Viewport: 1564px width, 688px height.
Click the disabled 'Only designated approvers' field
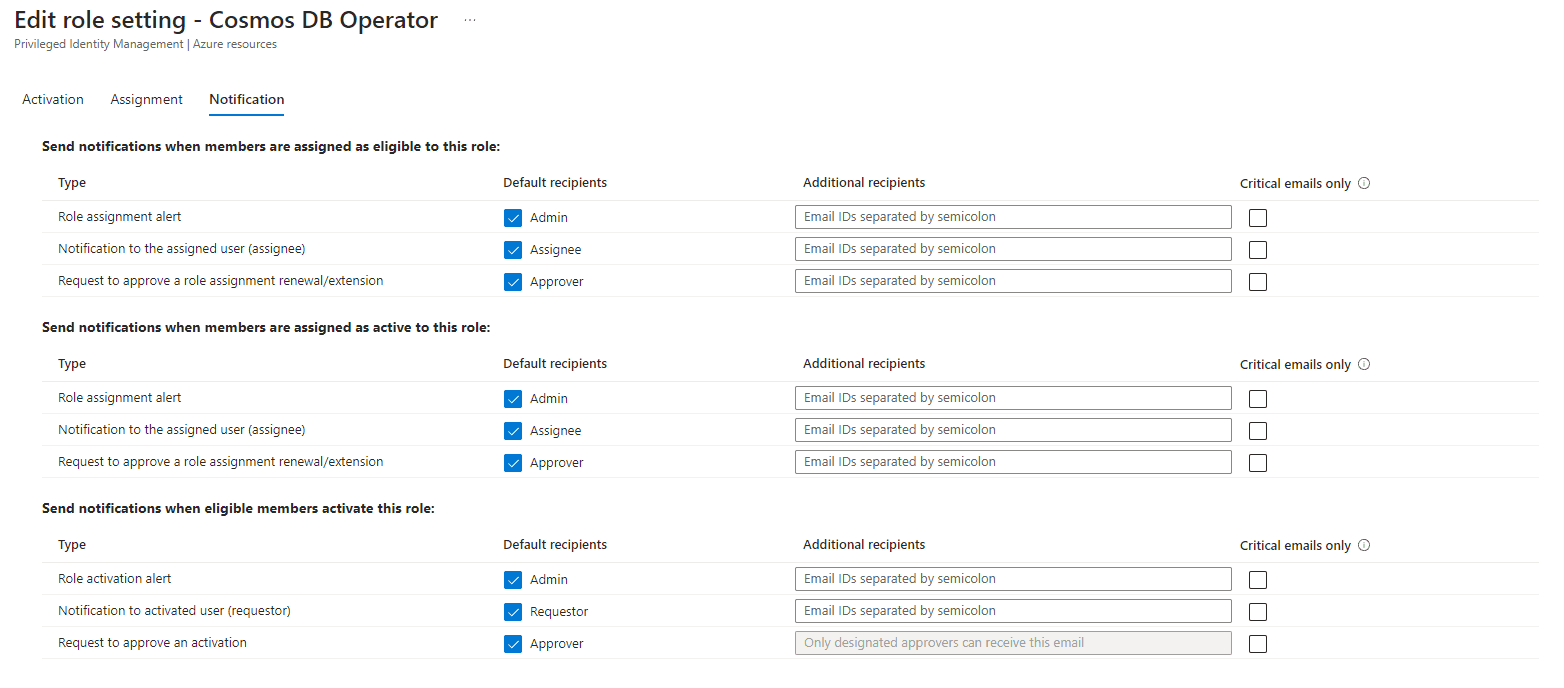coord(1013,643)
